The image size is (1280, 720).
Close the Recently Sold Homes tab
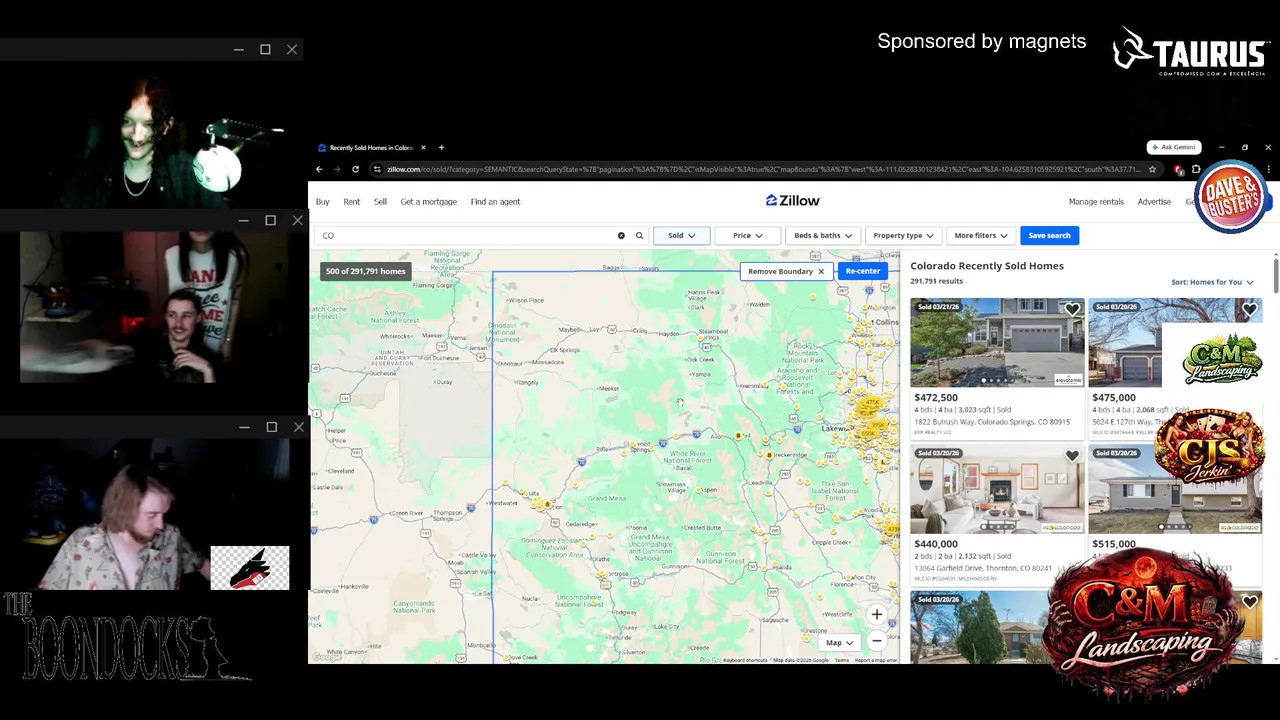[423, 147]
